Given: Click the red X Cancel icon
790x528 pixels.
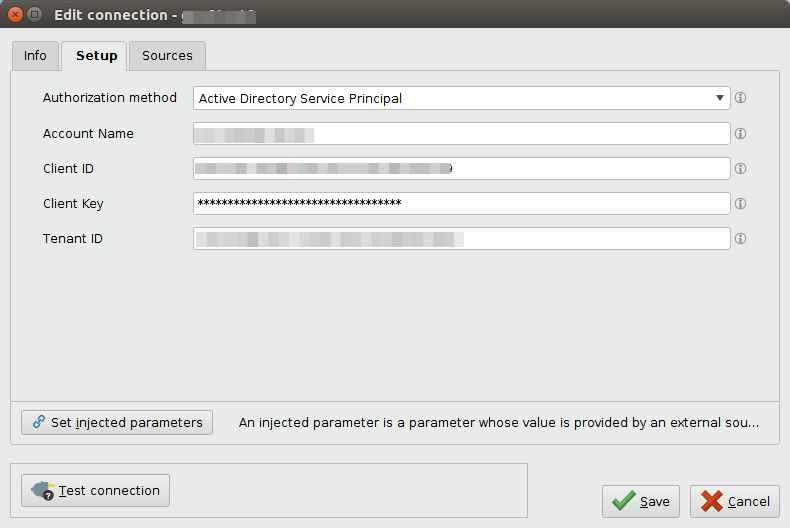Looking at the screenshot, I should coord(712,501).
